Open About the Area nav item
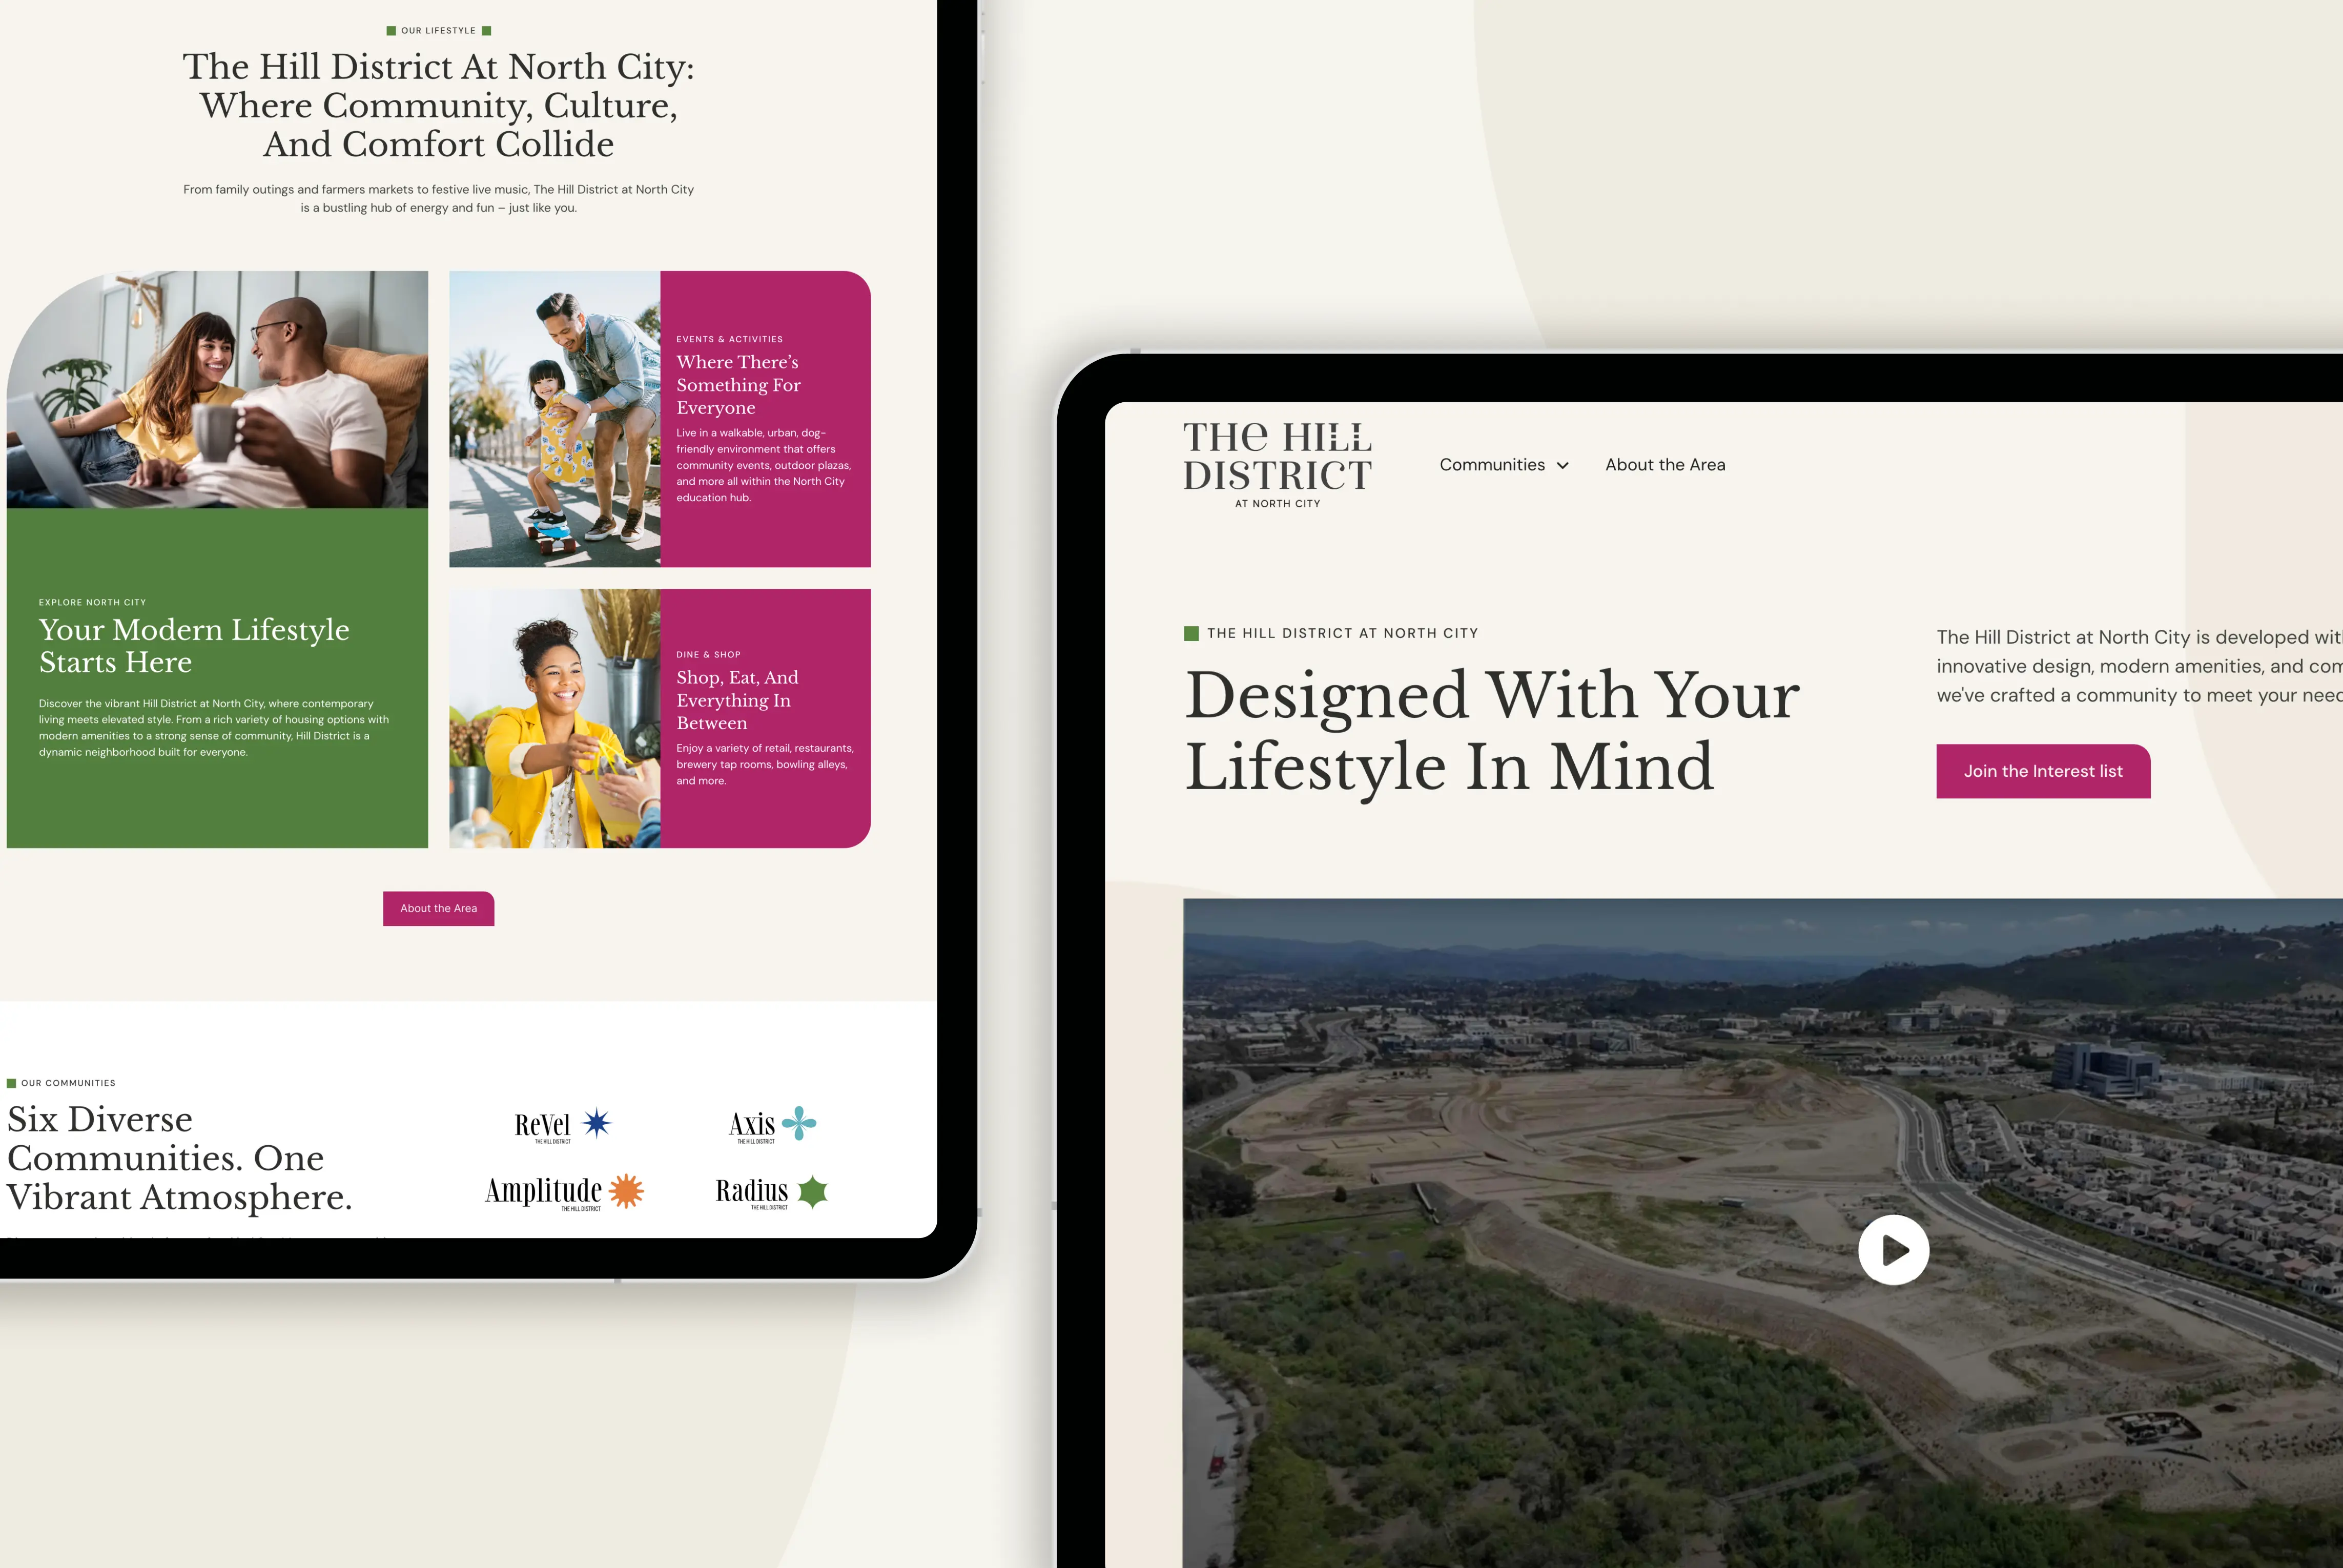Image resolution: width=2343 pixels, height=1568 pixels. point(1665,465)
